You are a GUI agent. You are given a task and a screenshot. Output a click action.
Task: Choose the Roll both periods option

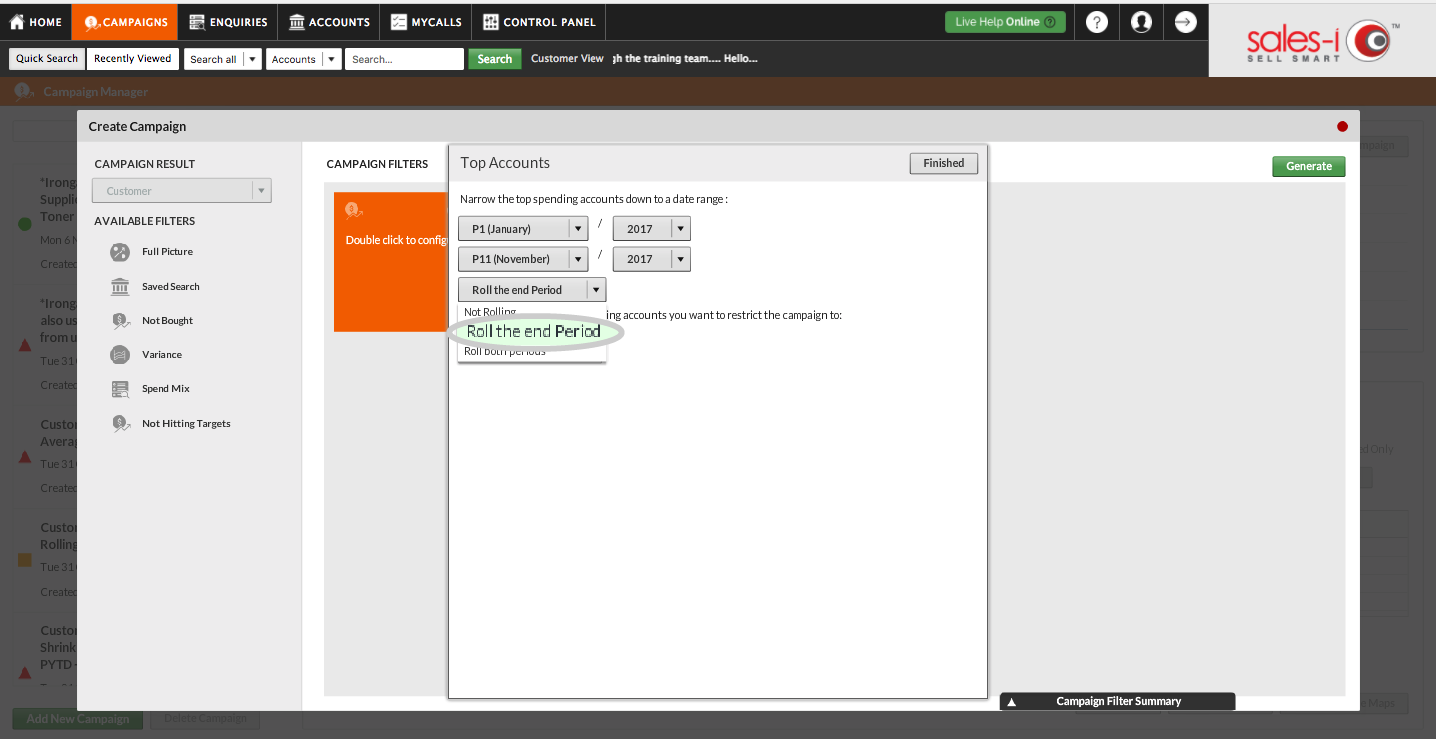pos(505,352)
